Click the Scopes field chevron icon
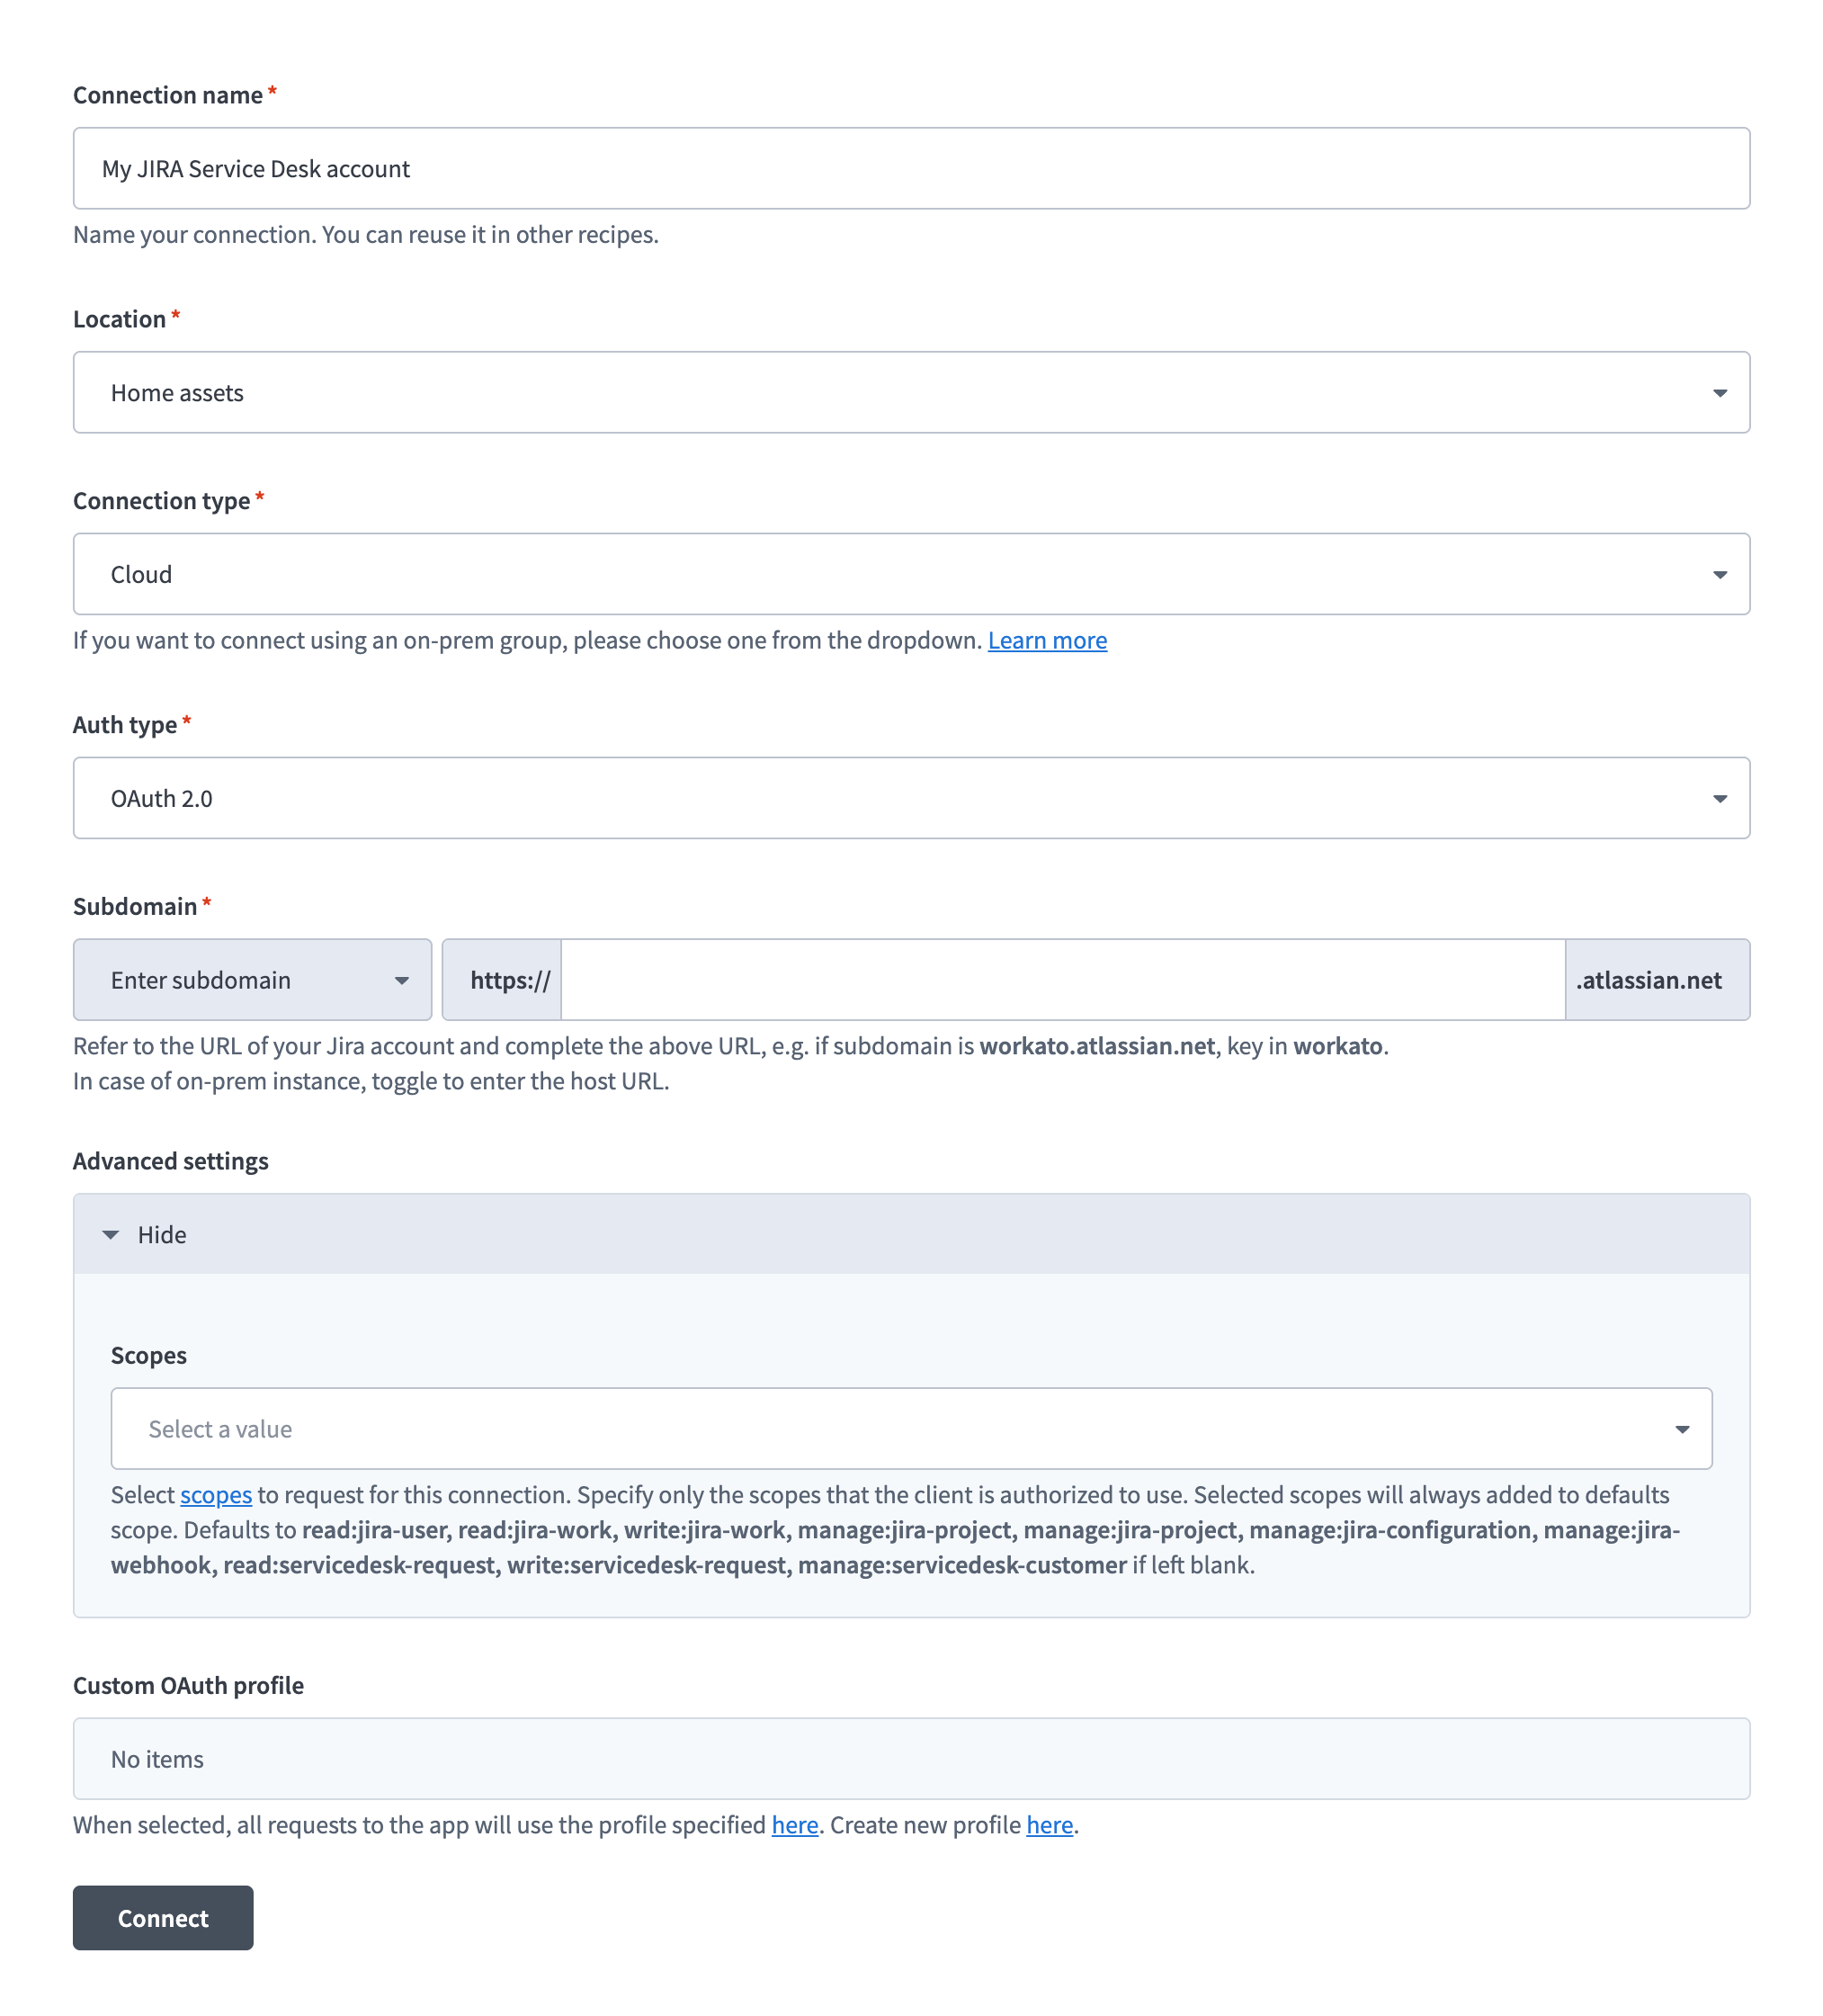 [1683, 1429]
